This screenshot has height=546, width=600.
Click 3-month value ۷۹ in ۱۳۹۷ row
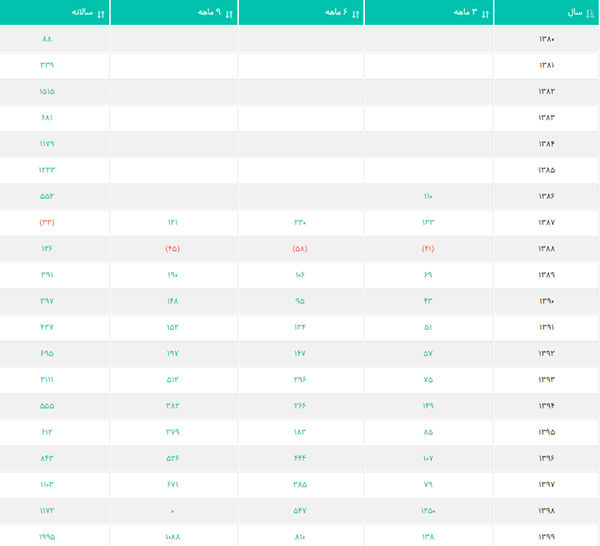(x=428, y=484)
